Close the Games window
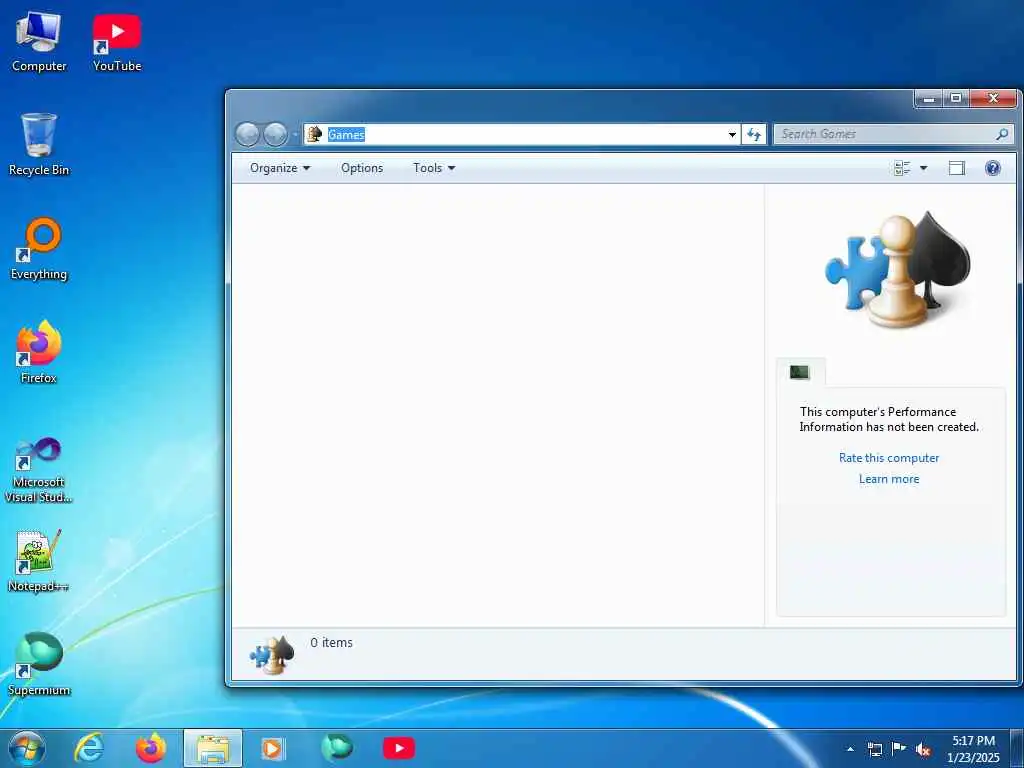Image resolution: width=1024 pixels, height=768 pixels. pyautogui.click(x=993, y=99)
